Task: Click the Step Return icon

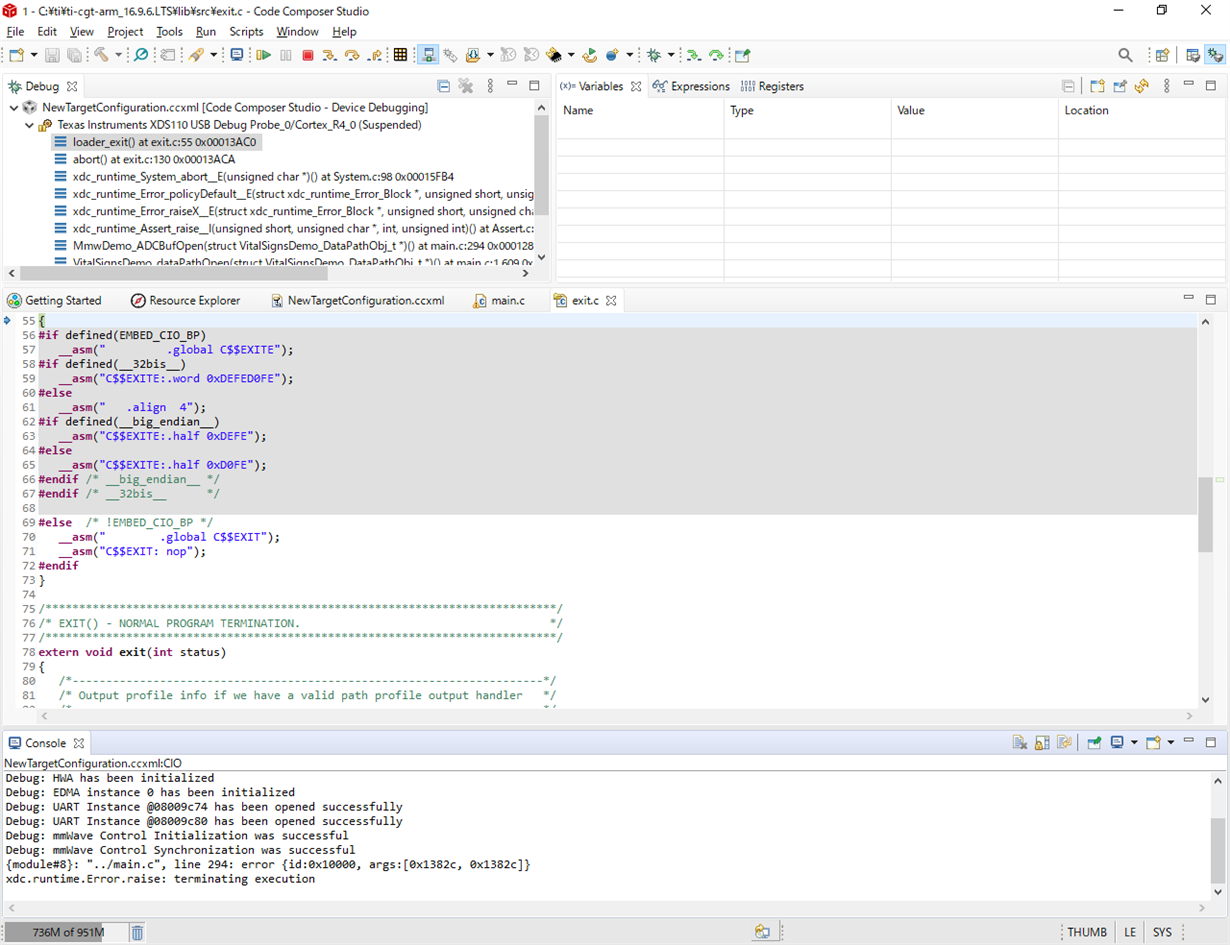Action: [x=374, y=55]
